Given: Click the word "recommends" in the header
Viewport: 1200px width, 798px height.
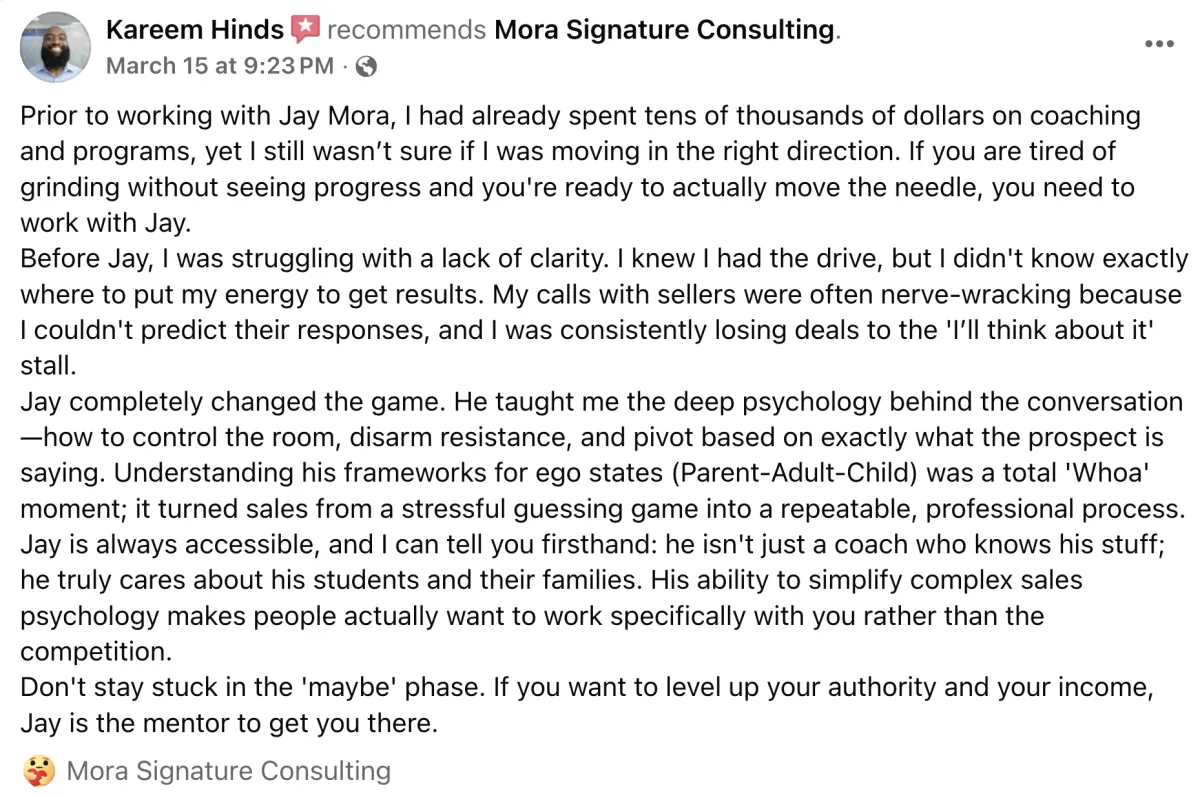Looking at the screenshot, I should click(407, 30).
